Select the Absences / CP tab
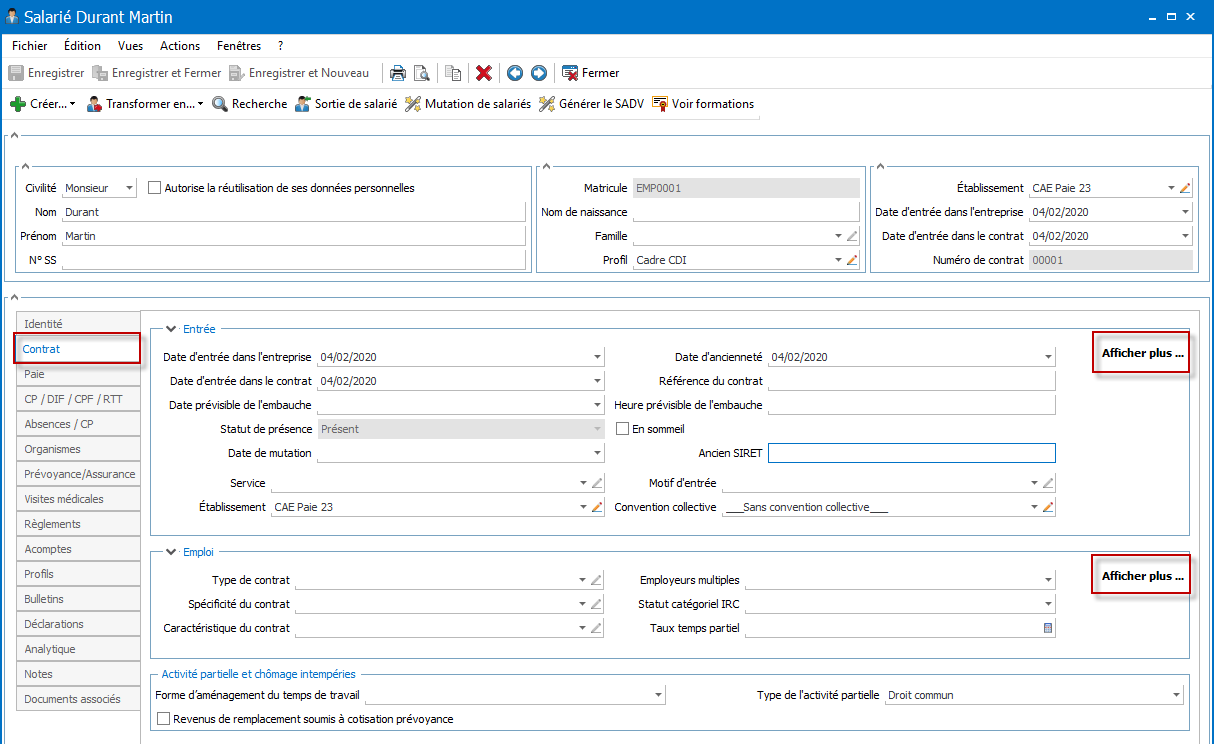 (78, 424)
